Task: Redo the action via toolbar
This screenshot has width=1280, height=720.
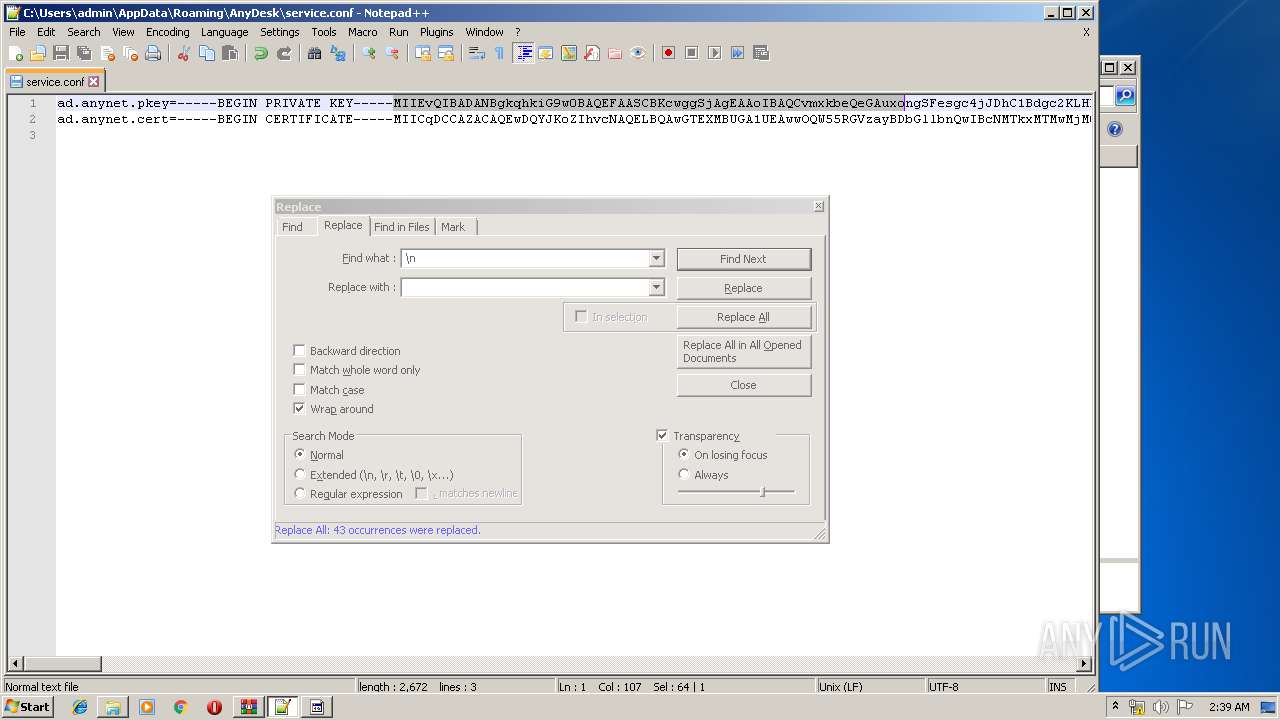Action: 284,53
